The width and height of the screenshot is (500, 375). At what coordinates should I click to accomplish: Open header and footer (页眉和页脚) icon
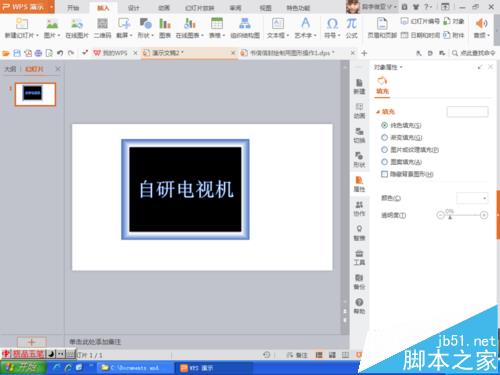[382, 24]
